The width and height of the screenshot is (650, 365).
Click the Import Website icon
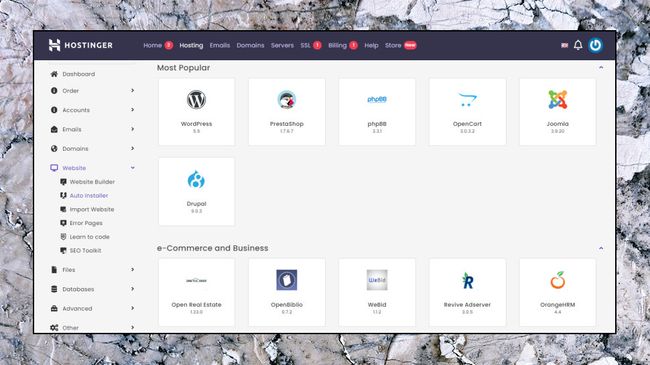(63, 209)
